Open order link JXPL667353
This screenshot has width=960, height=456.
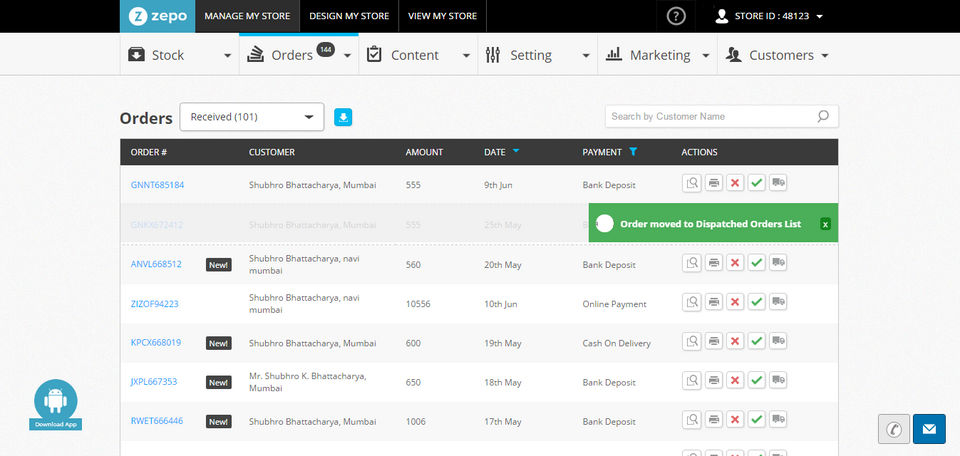[154, 382]
